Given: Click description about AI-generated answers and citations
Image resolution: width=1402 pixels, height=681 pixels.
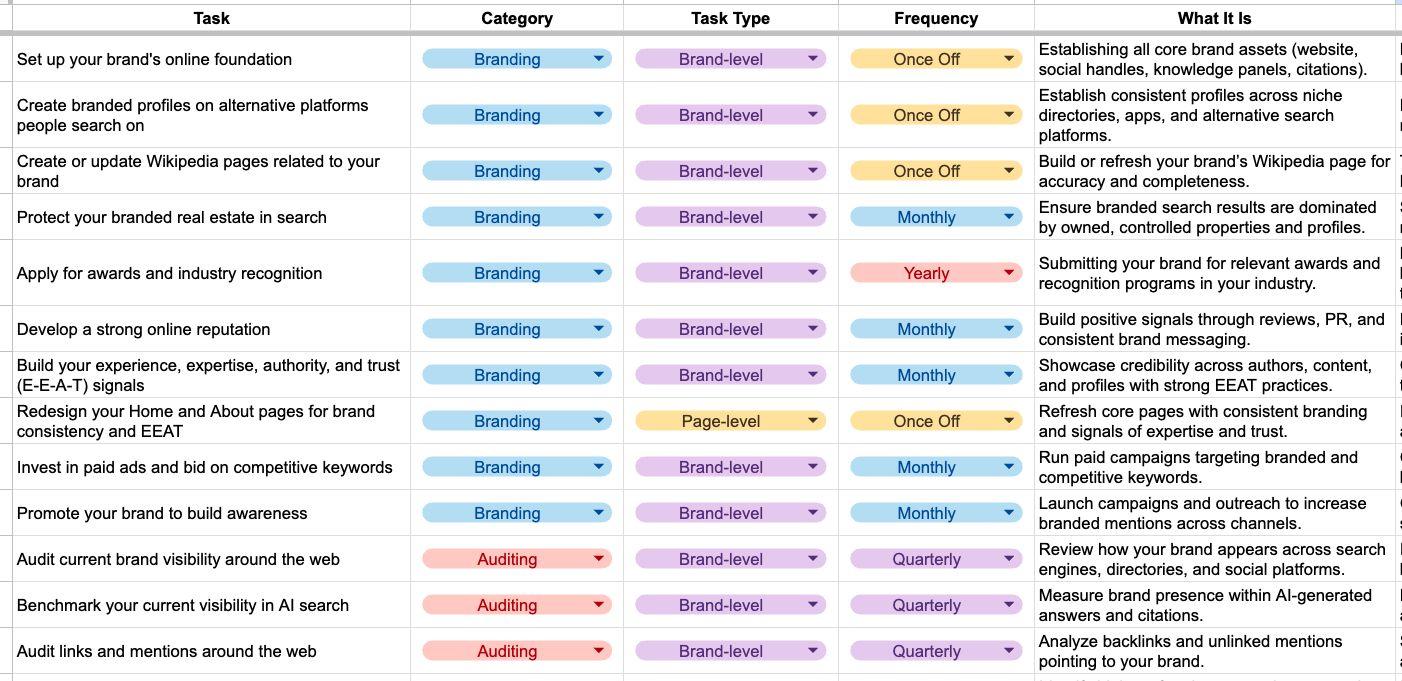Looking at the screenshot, I should 1214,605.
